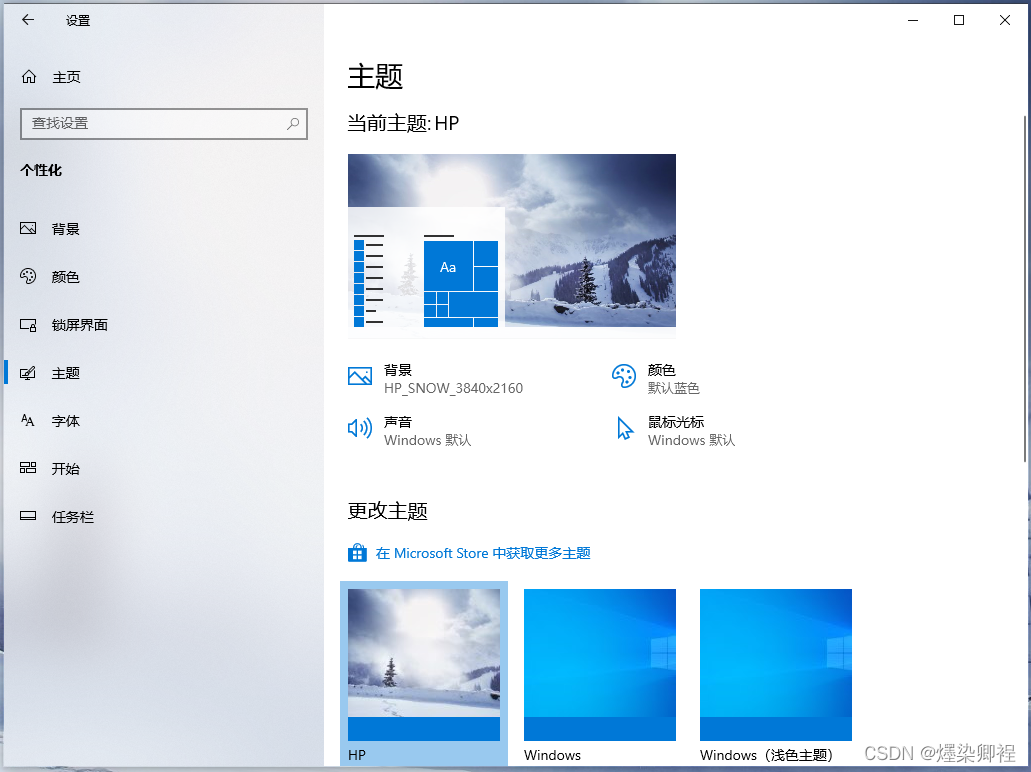Select the 锁屏界面 icon in sidebar
1031x772 pixels.
[x=28, y=325]
